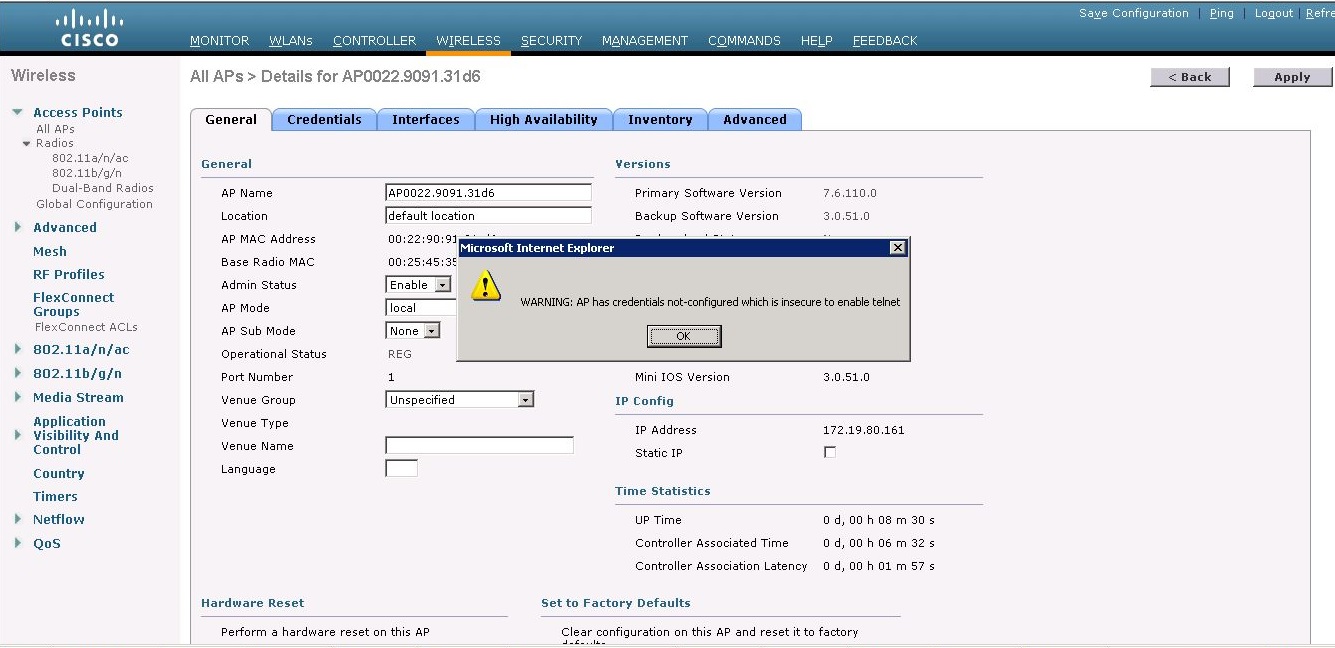Expand the Media Stream section
The height and width of the screenshot is (648, 1335).
(x=17, y=397)
